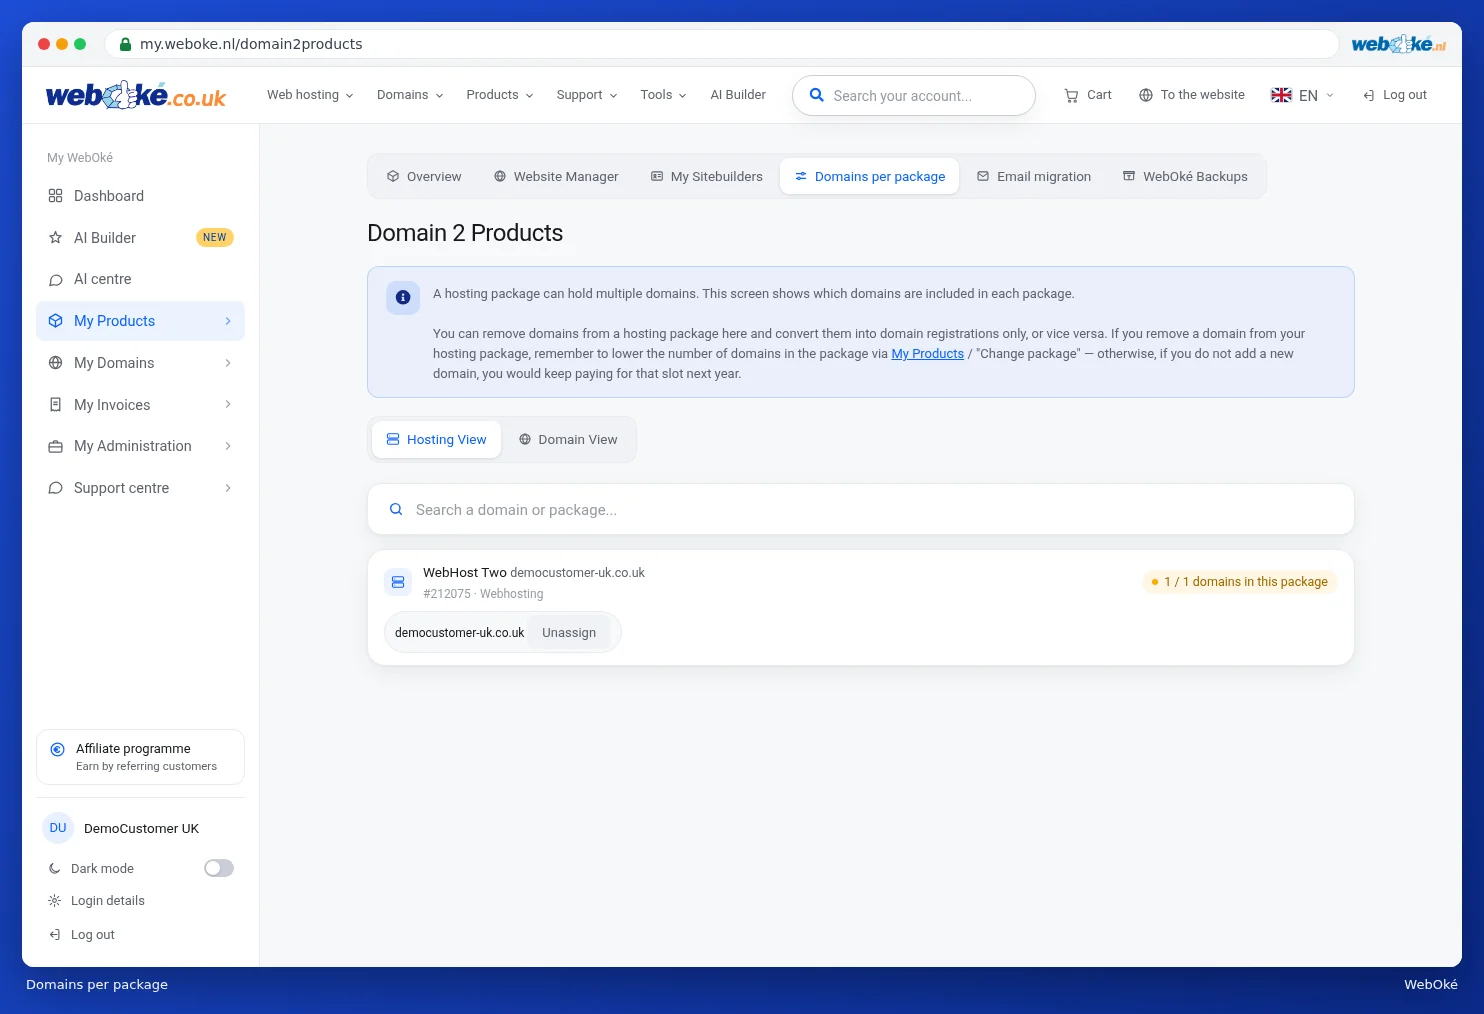
Task: Click the browser address bar URL
Action: pyautogui.click(x=251, y=44)
